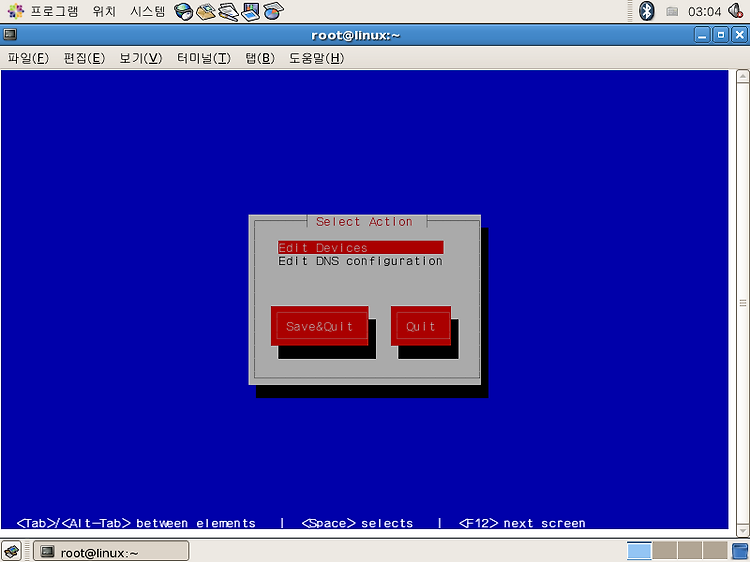Launch the presentation launcher icon
The width and height of the screenshot is (750, 562).
point(250,11)
